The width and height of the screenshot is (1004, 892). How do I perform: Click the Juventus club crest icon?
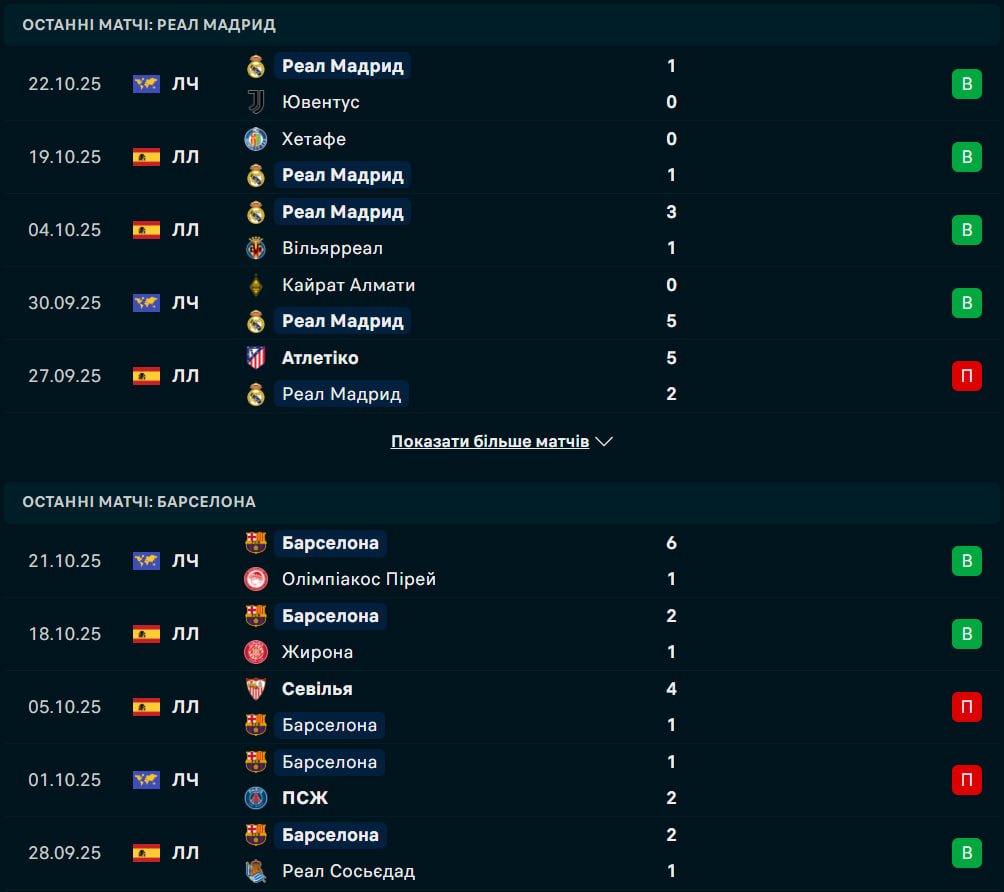tap(256, 102)
